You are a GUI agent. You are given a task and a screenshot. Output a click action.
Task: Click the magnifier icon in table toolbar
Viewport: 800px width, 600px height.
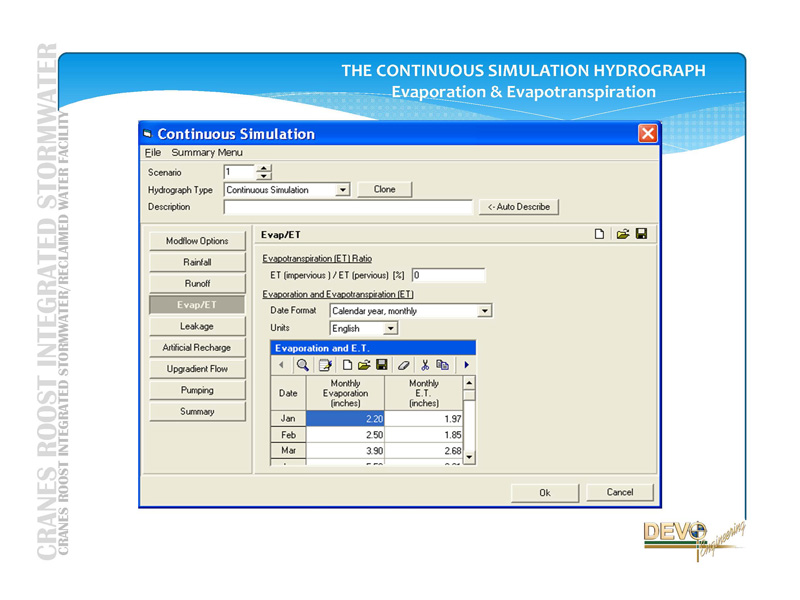click(x=303, y=366)
